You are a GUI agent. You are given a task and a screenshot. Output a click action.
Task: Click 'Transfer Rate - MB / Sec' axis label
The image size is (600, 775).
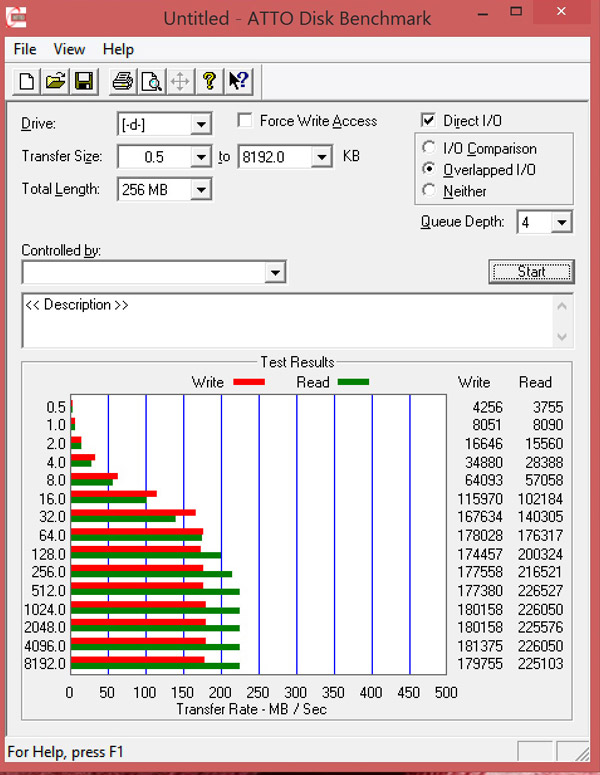pos(252,709)
